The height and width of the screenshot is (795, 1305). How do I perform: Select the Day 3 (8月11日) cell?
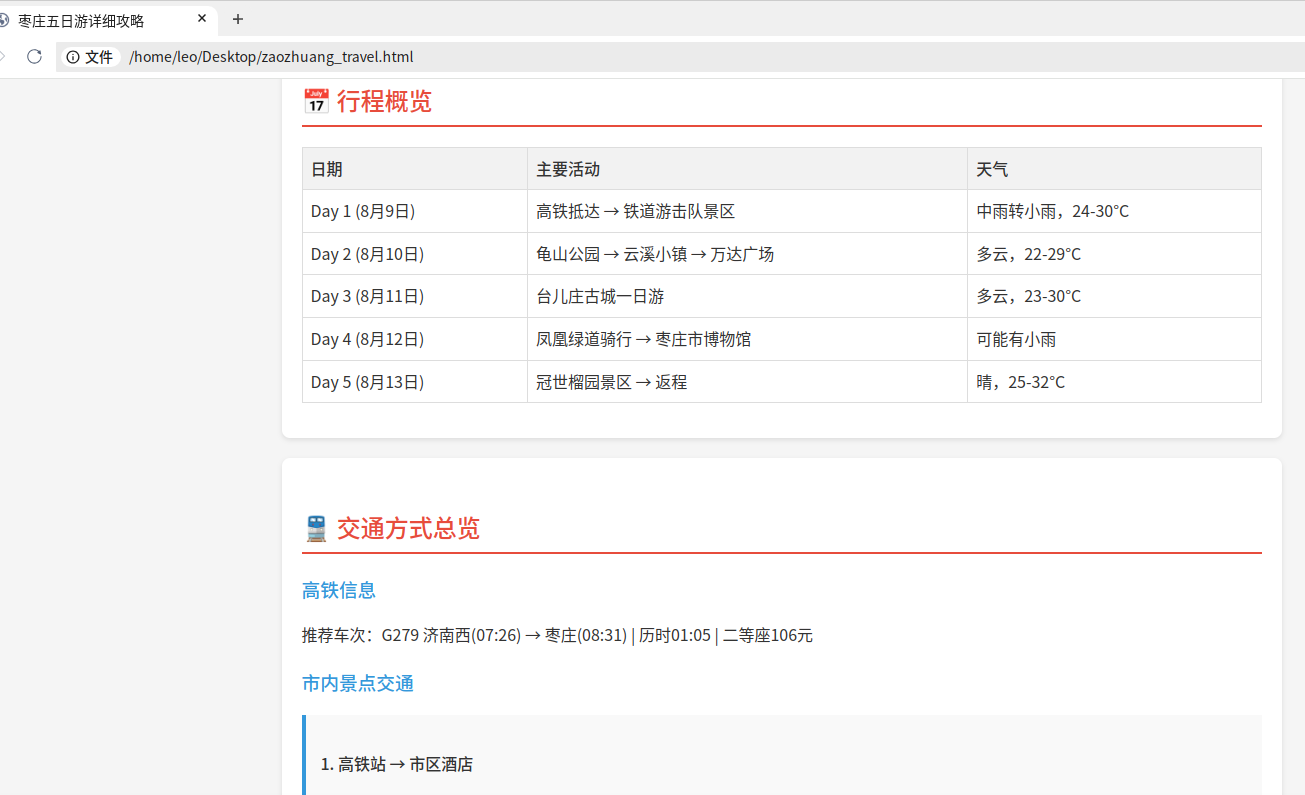[415, 296]
